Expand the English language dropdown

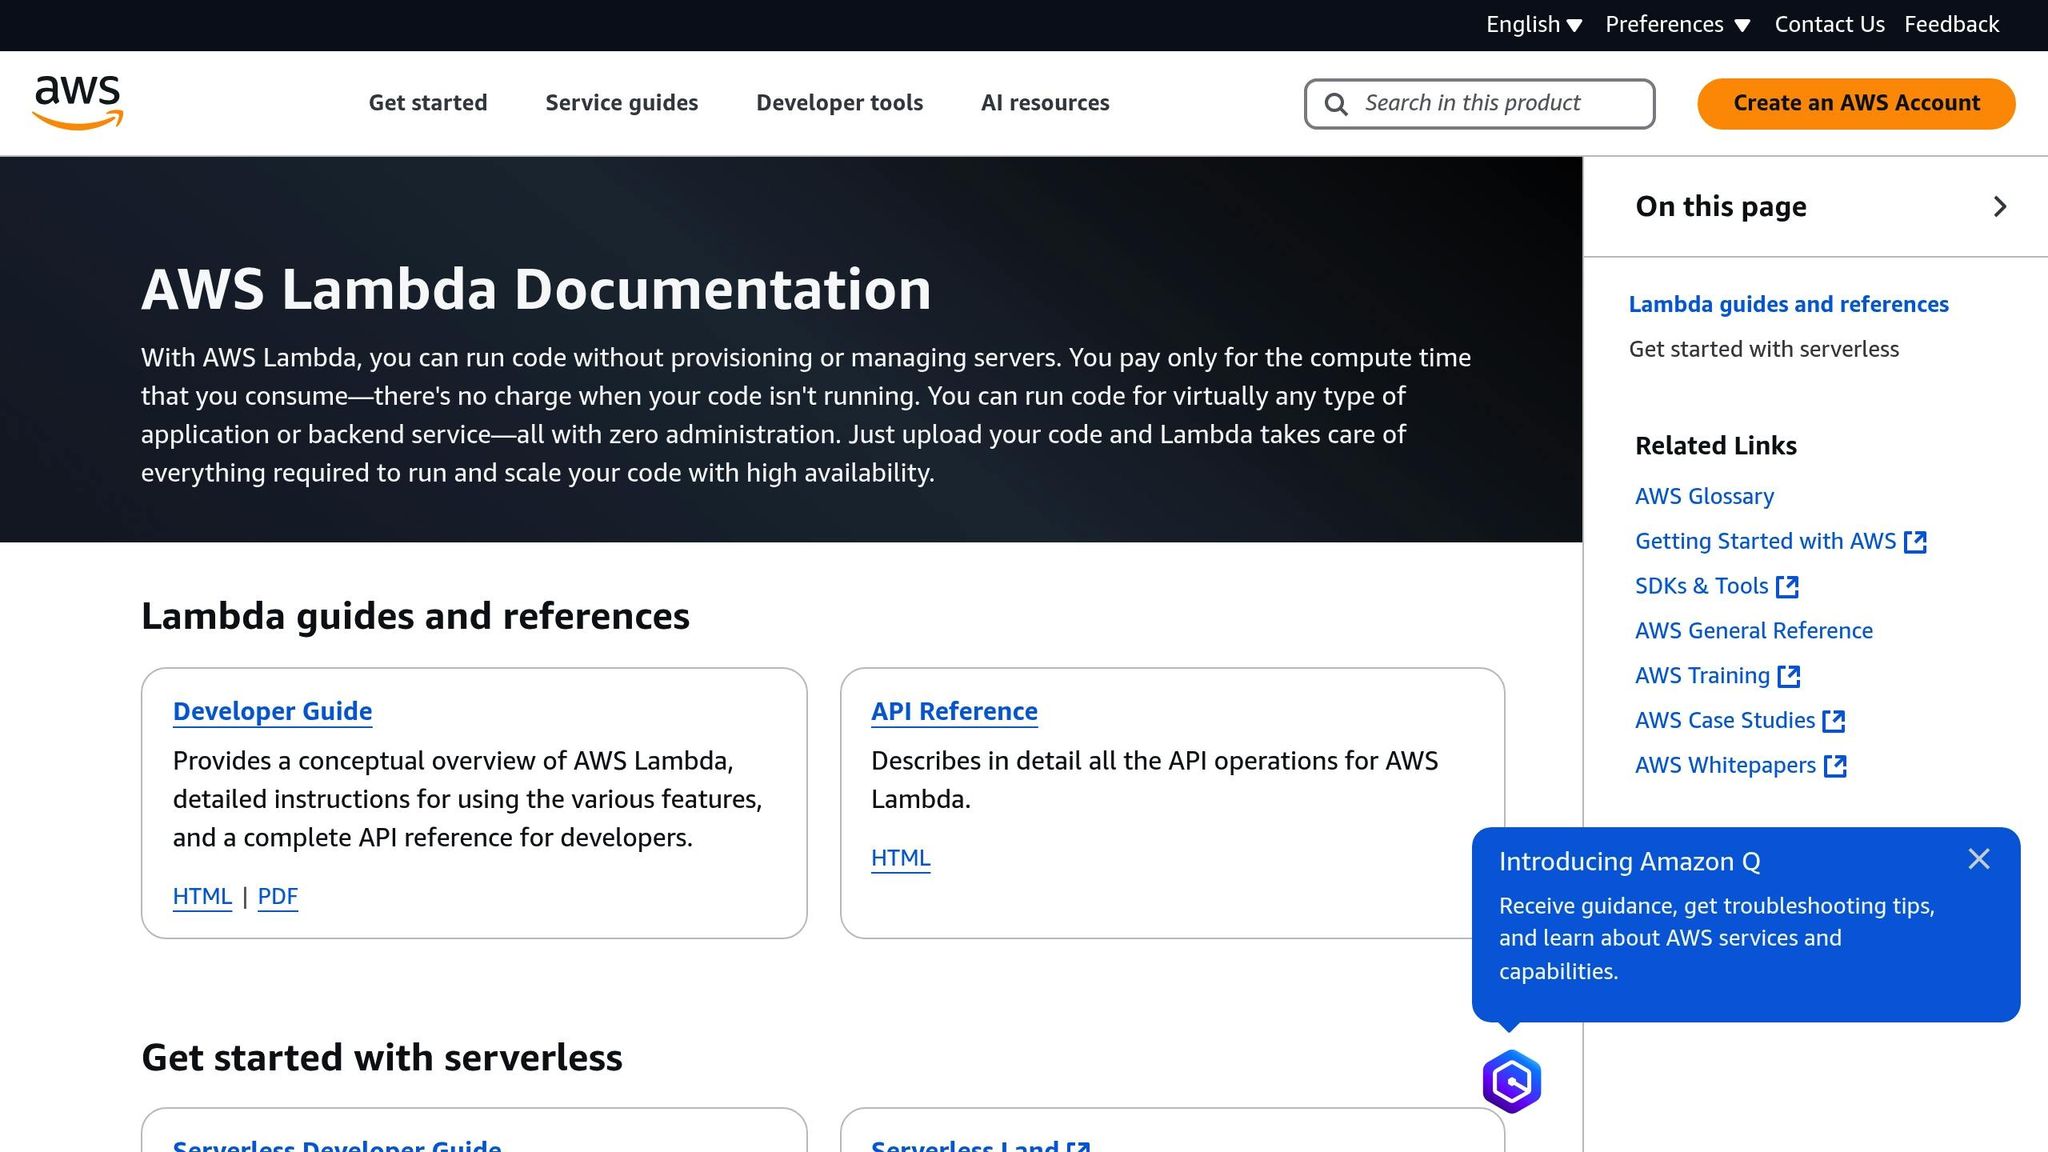pyautogui.click(x=1533, y=24)
